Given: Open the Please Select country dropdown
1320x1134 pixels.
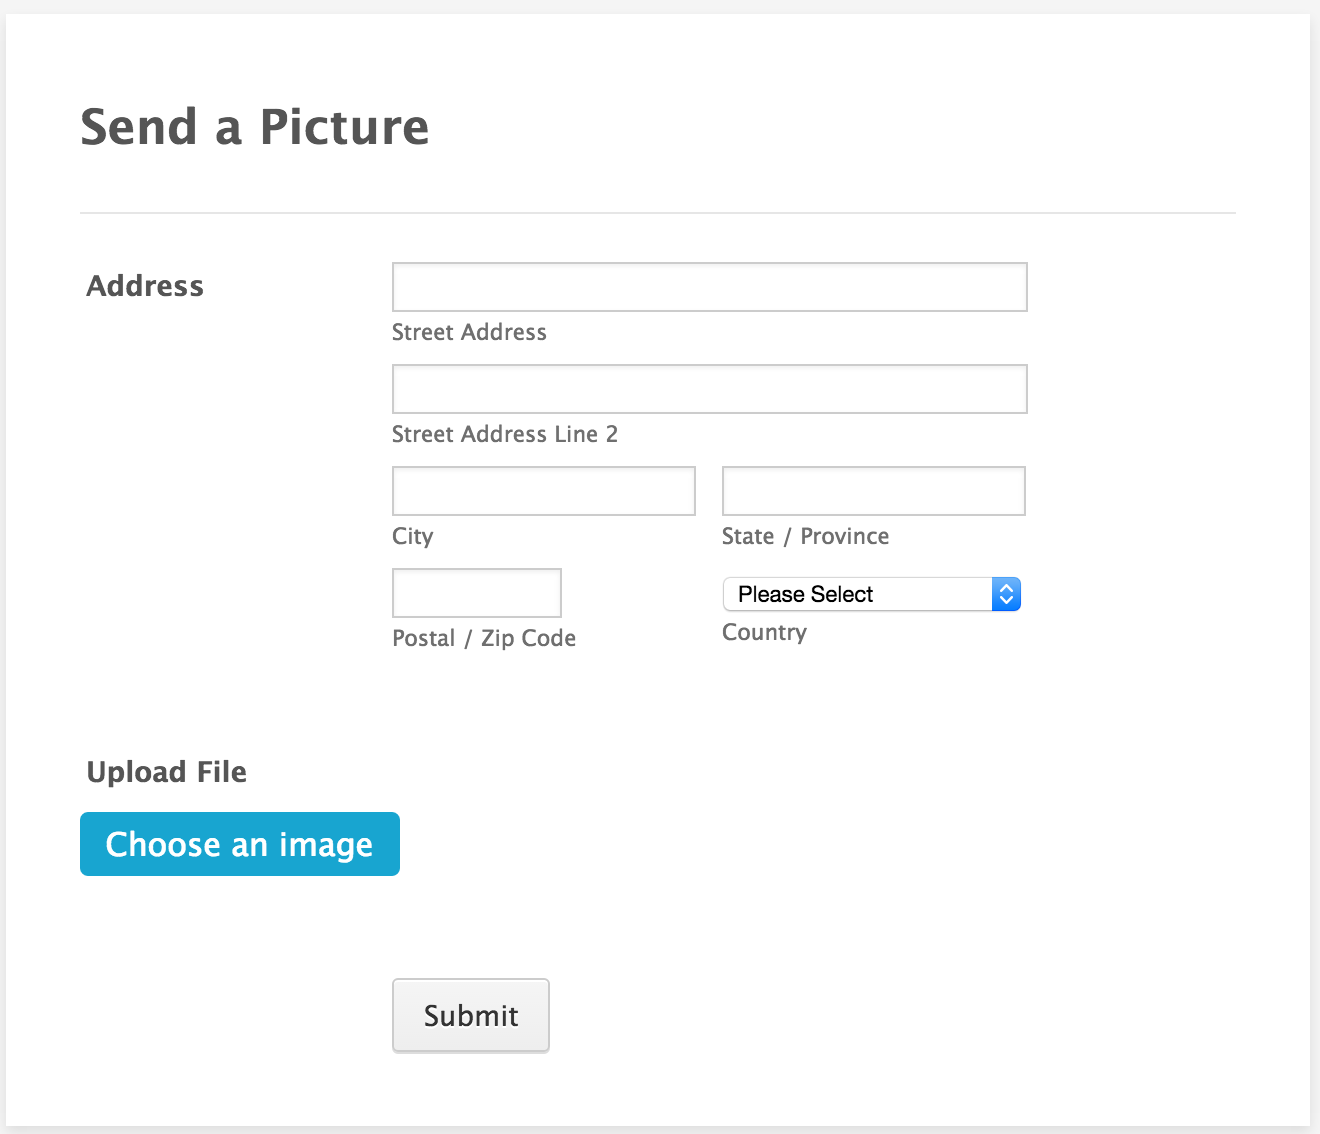Looking at the screenshot, I should (856, 594).
